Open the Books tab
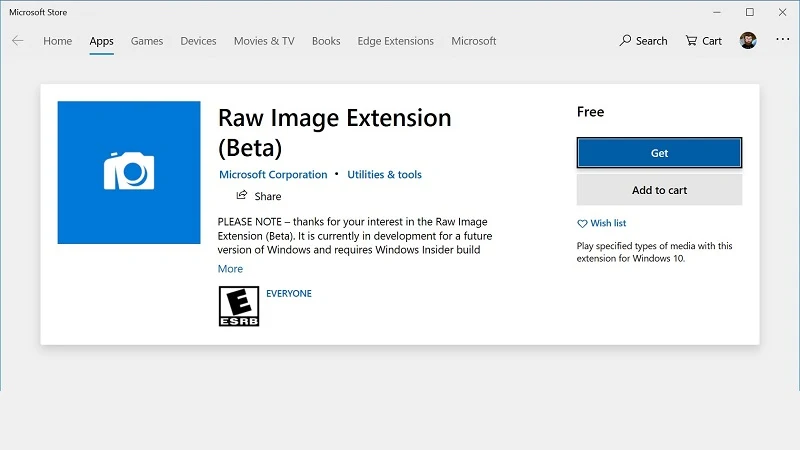The width and height of the screenshot is (800, 450). coord(326,41)
